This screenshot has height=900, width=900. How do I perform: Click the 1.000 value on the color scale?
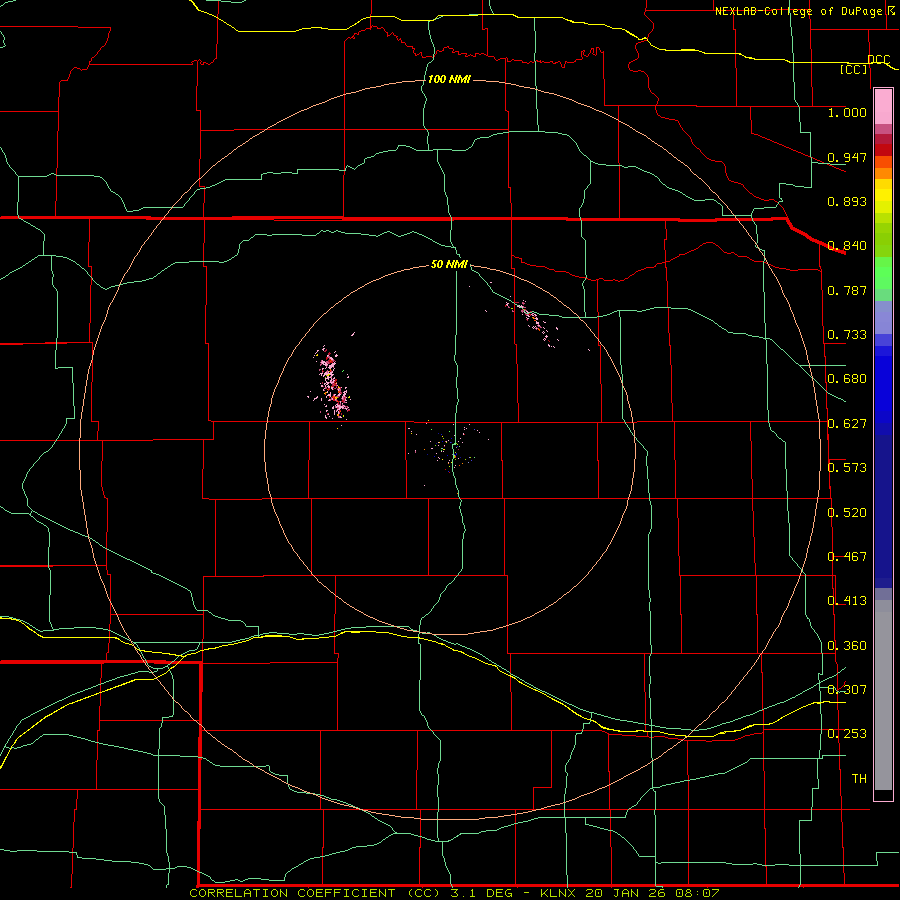click(847, 112)
